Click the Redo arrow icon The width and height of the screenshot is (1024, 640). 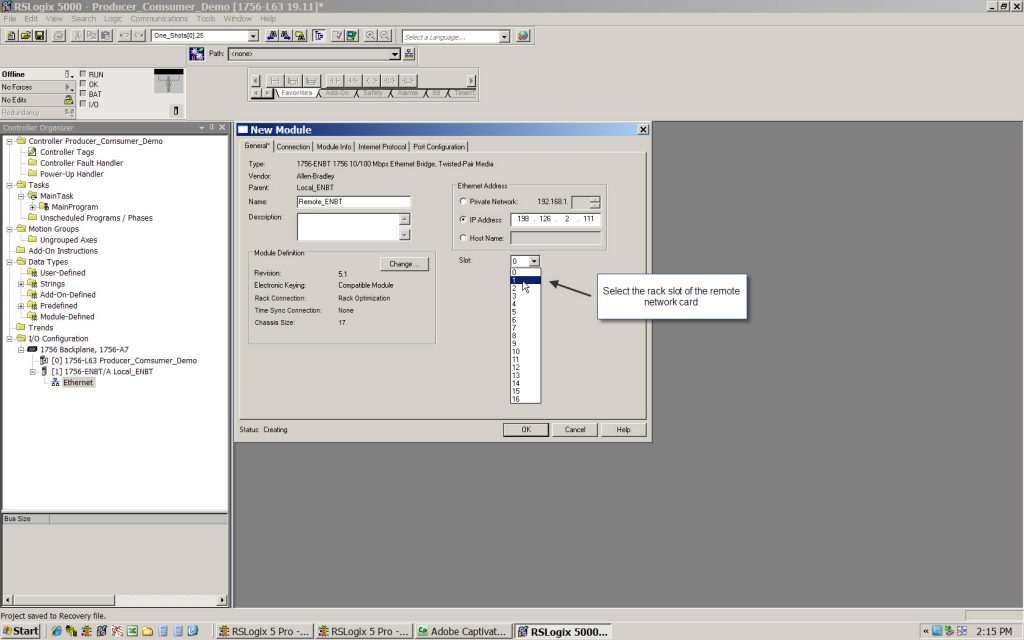[x=138, y=36]
